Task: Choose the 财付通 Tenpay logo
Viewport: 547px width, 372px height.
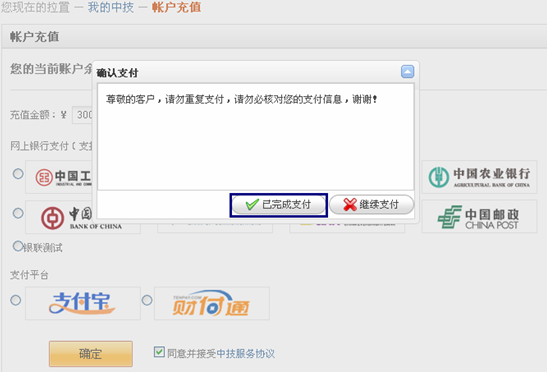Action: click(212, 303)
